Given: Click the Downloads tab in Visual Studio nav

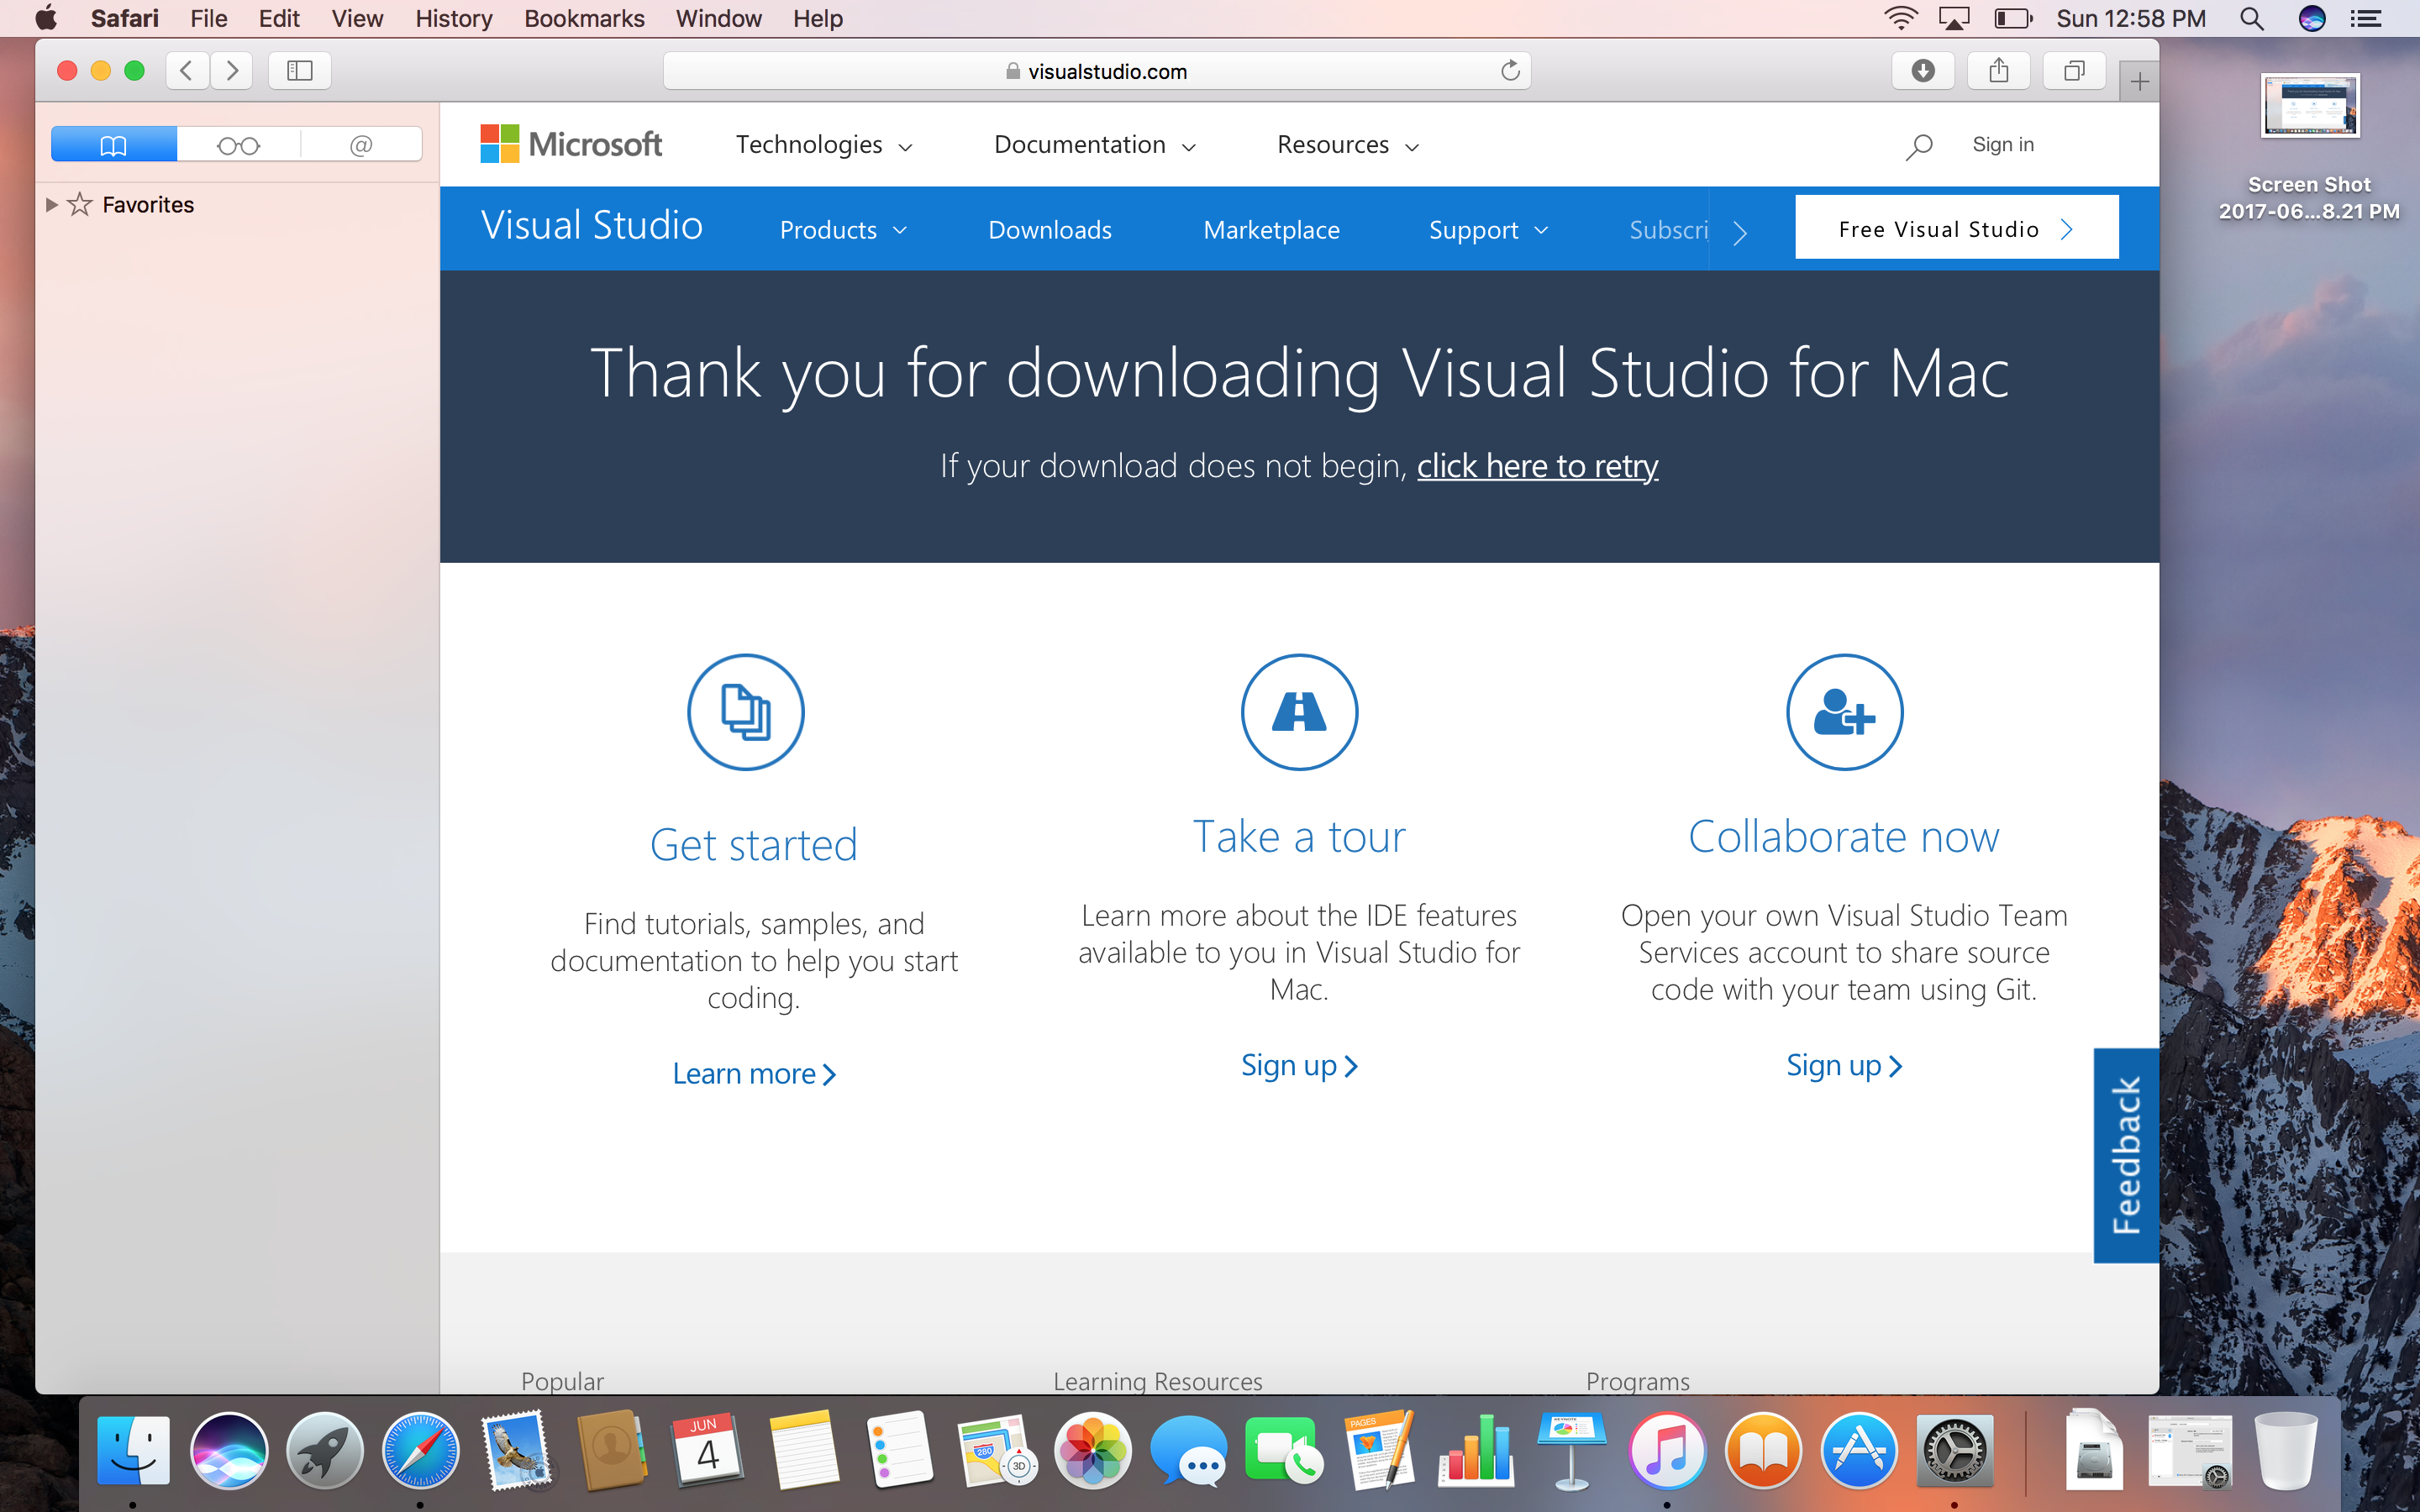Looking at the screenshot, I should click(x=1049, y=228).
